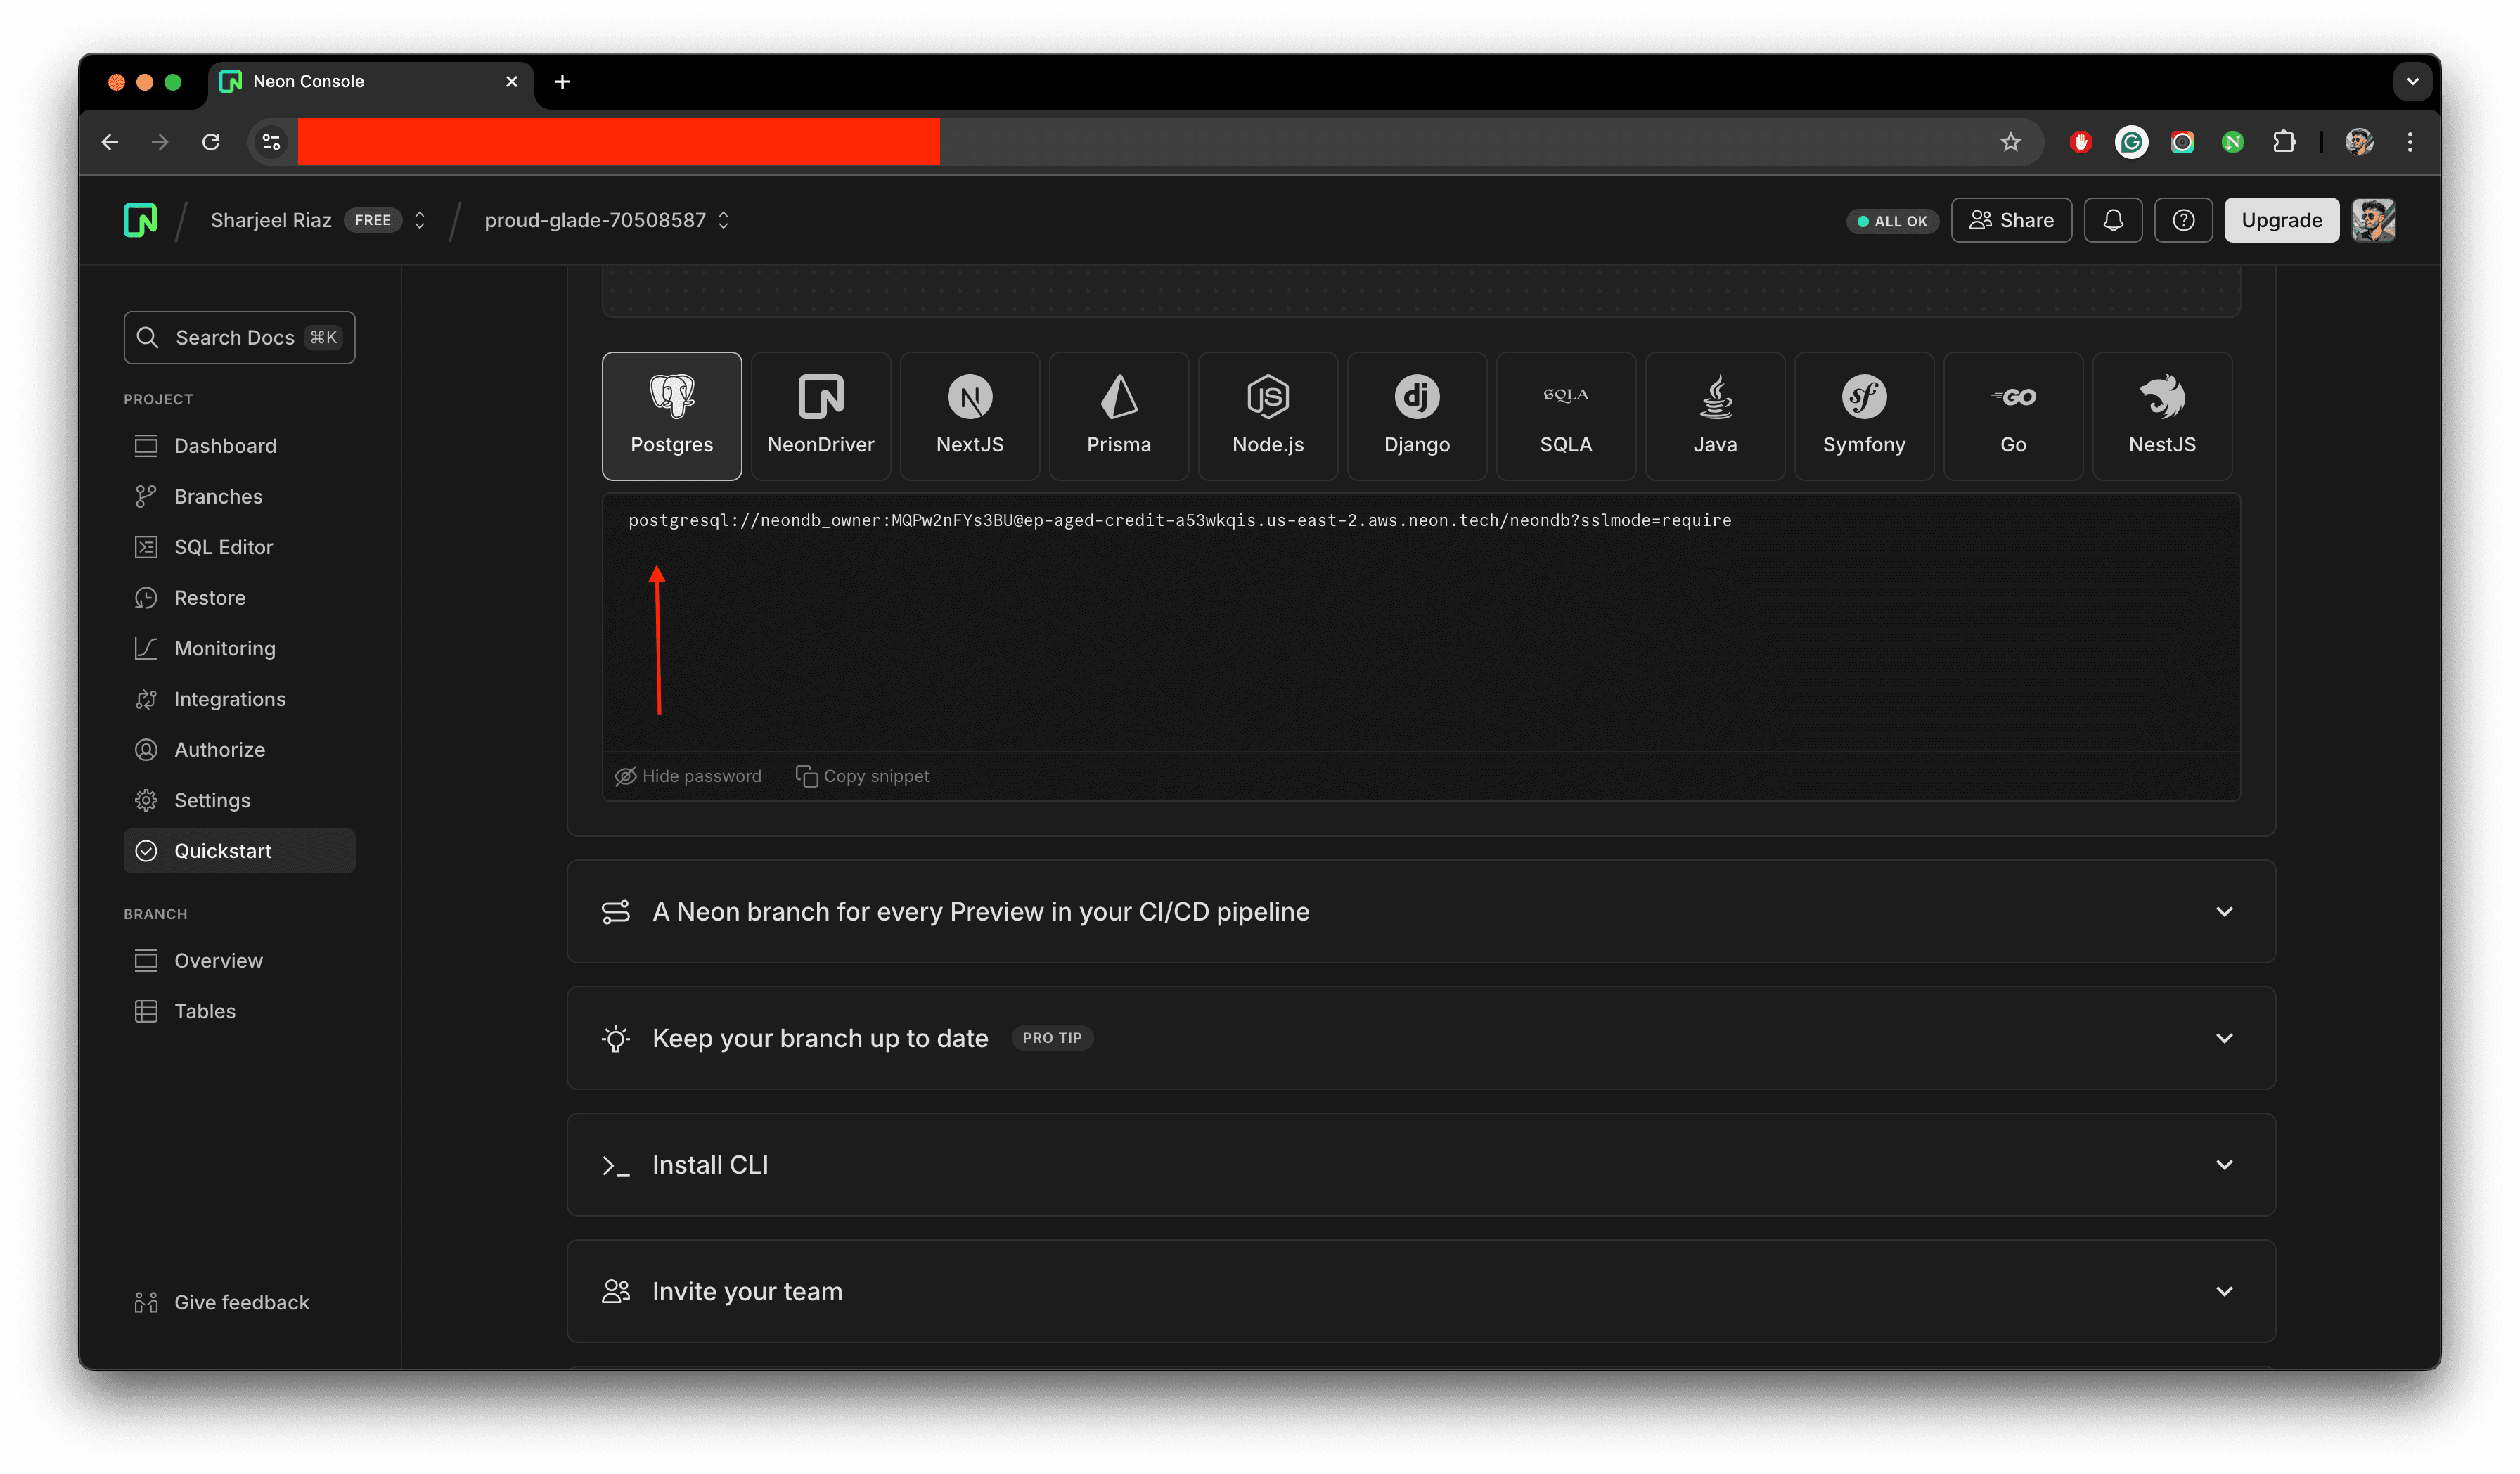Open SQL Editor in sidebar
Viewport: 2520px width, 1474px height.
pyautogui.click(x=239, y=547)
